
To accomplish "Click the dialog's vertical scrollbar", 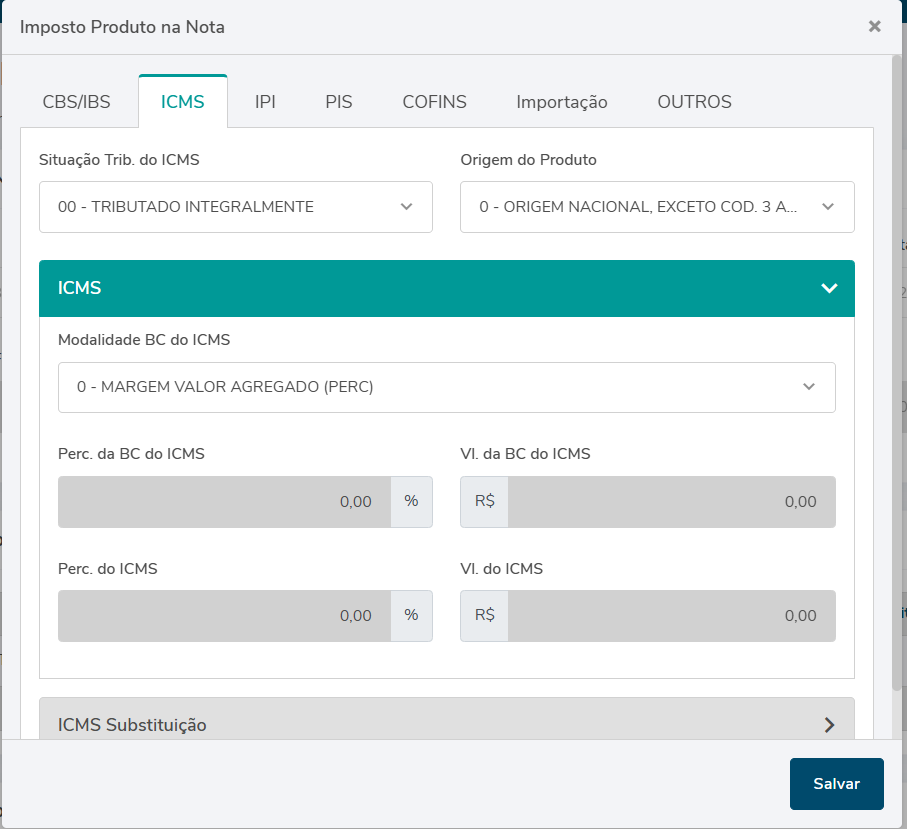I will pos(897,370).
